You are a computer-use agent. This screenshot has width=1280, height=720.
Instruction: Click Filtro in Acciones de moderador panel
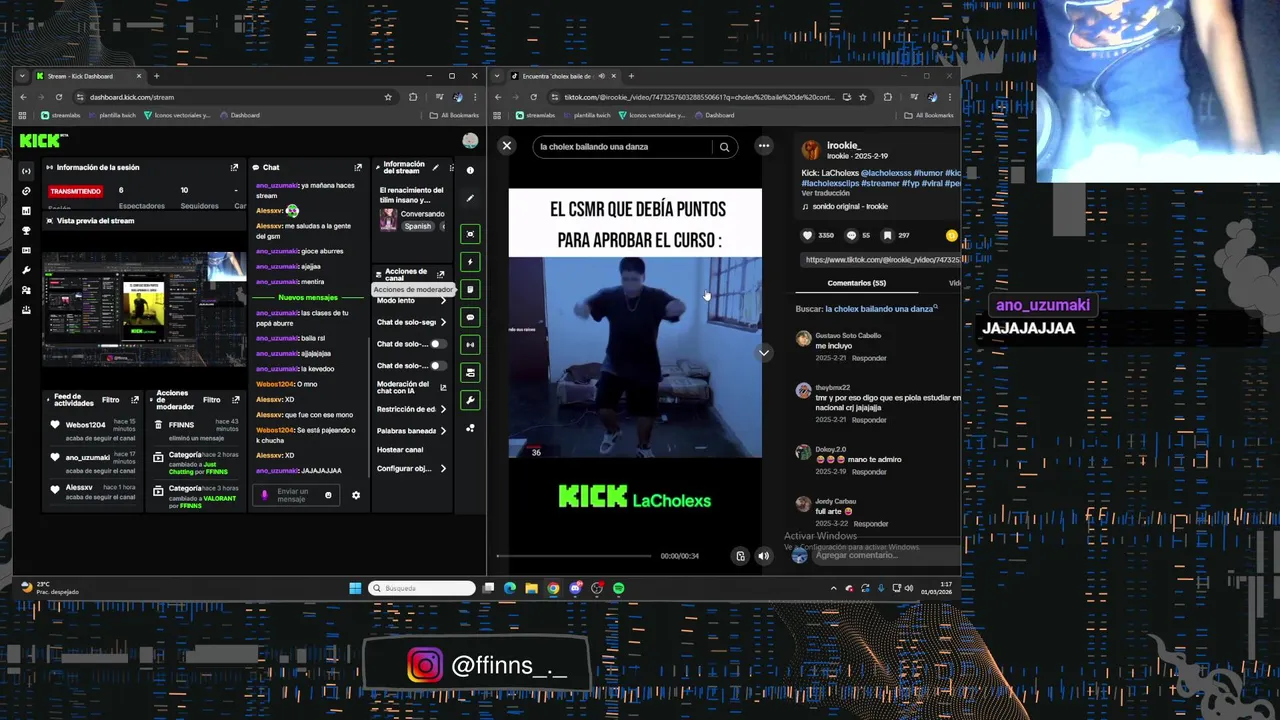211,400
